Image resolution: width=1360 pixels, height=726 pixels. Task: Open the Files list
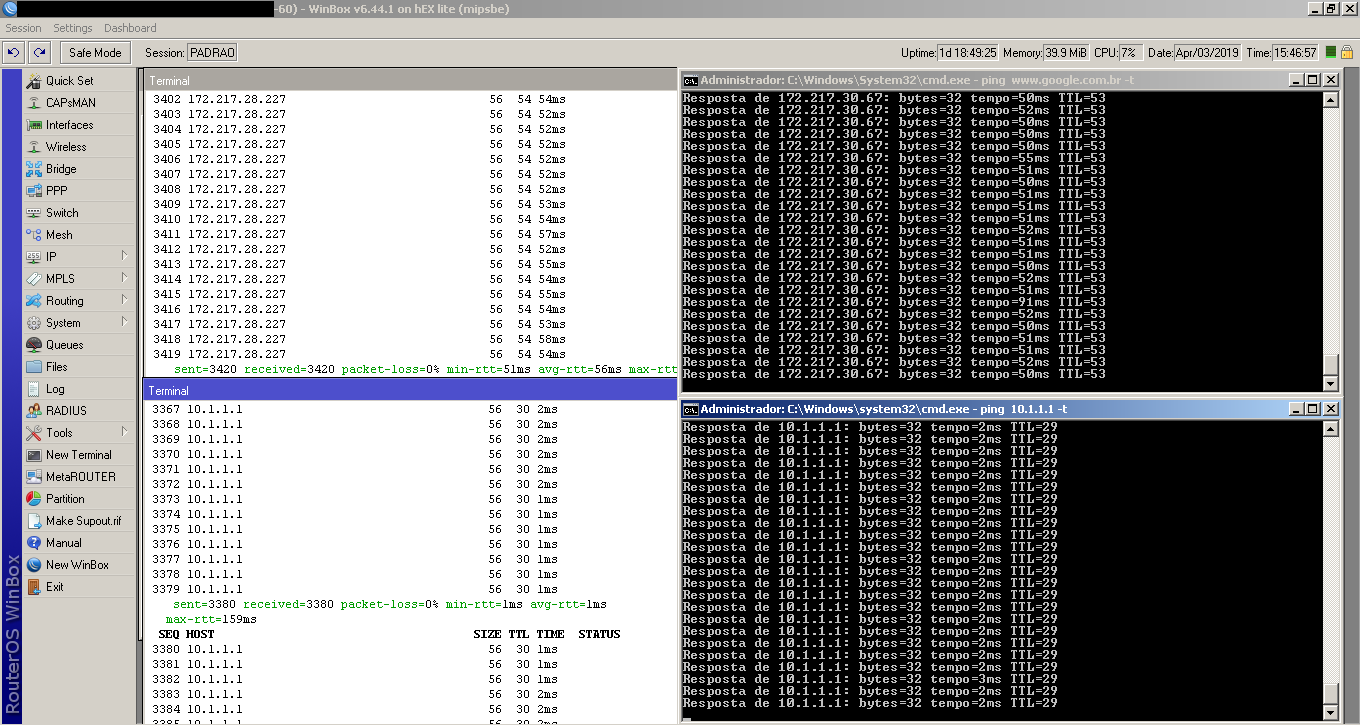[x=57, y=367]
